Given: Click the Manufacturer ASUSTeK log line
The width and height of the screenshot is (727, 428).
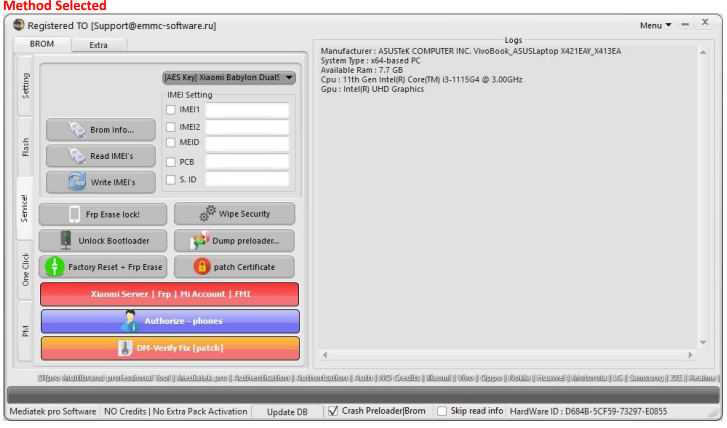Looking at the screenshot, I should 471,51.
